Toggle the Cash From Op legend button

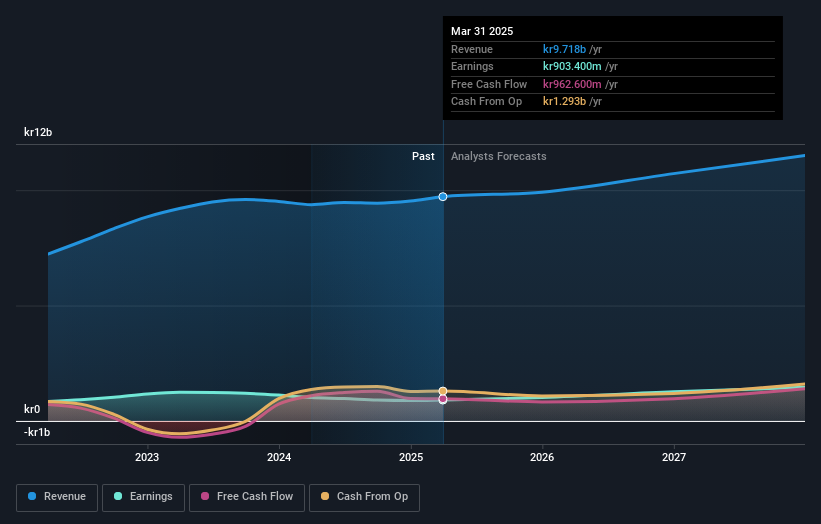click(x=364, y=497)
